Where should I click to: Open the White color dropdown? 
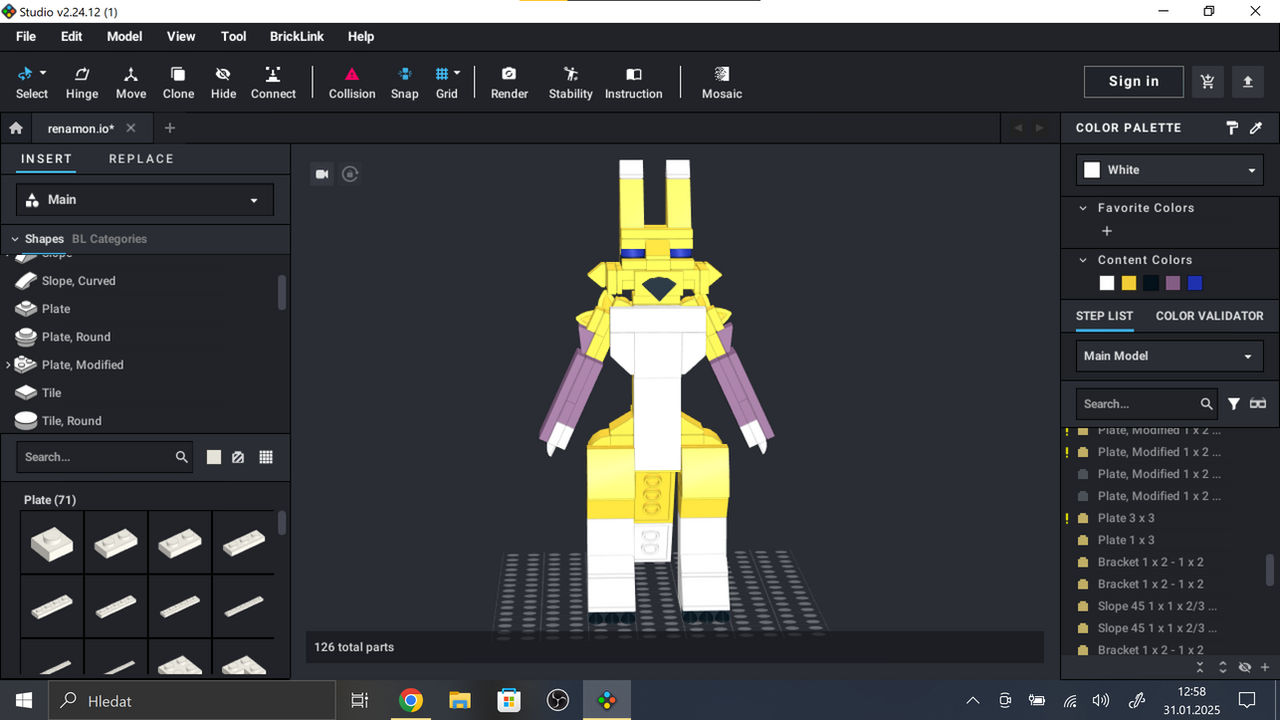1170,170
